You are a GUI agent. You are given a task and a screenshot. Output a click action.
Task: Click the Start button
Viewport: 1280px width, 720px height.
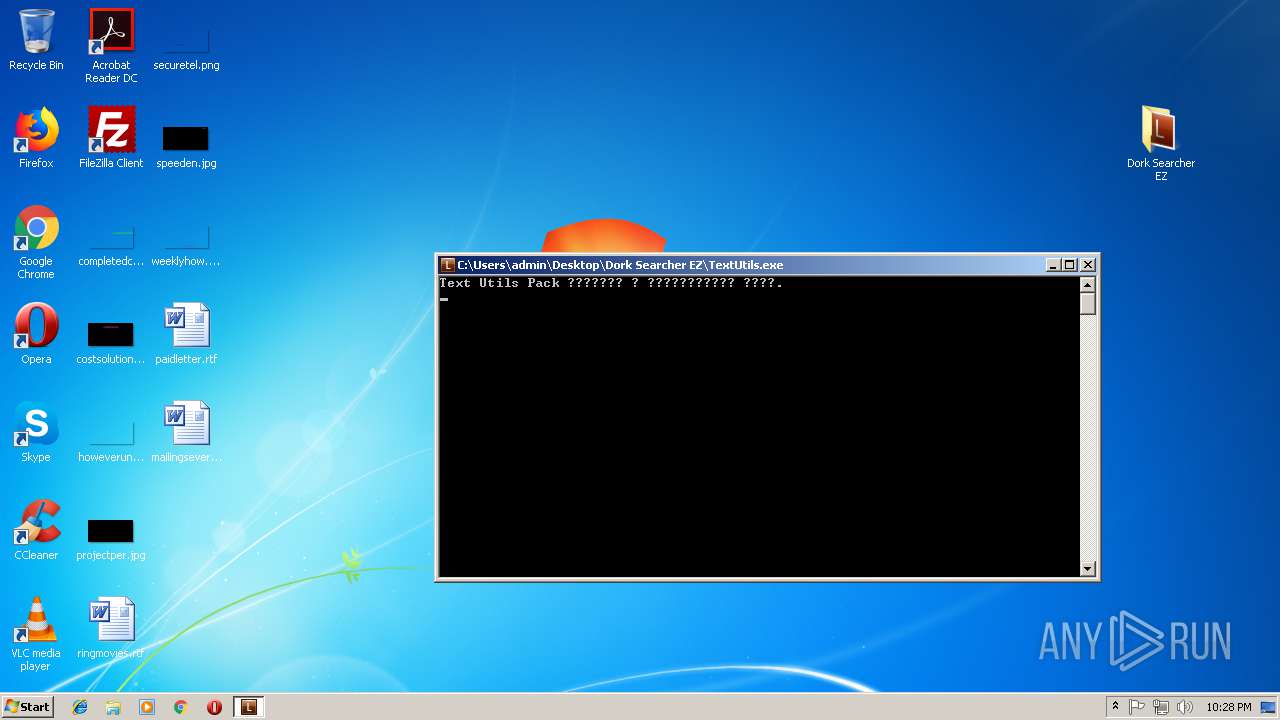(27, 707)
